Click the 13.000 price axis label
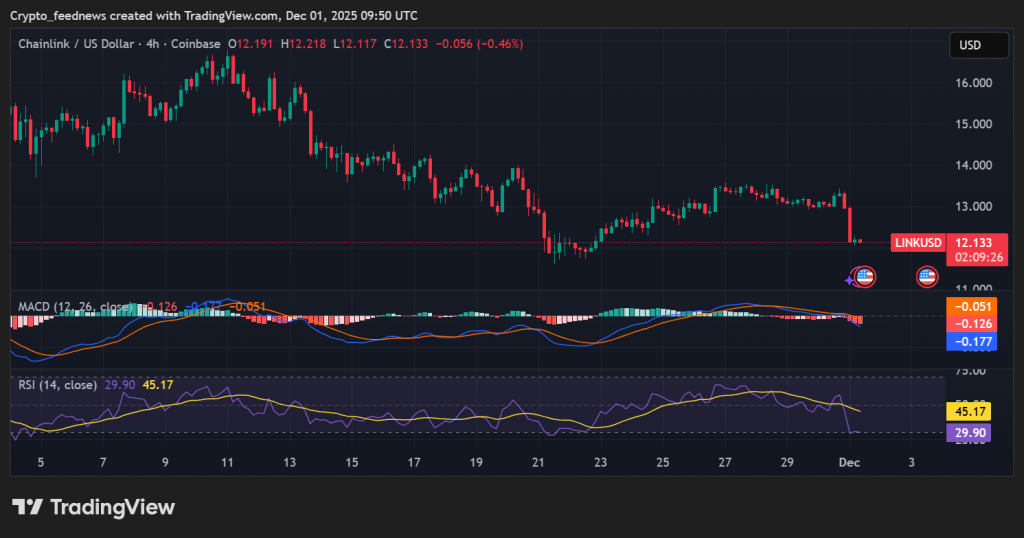Image resolution: width=1024 pixels, height=538 pixels. (974, 206)
